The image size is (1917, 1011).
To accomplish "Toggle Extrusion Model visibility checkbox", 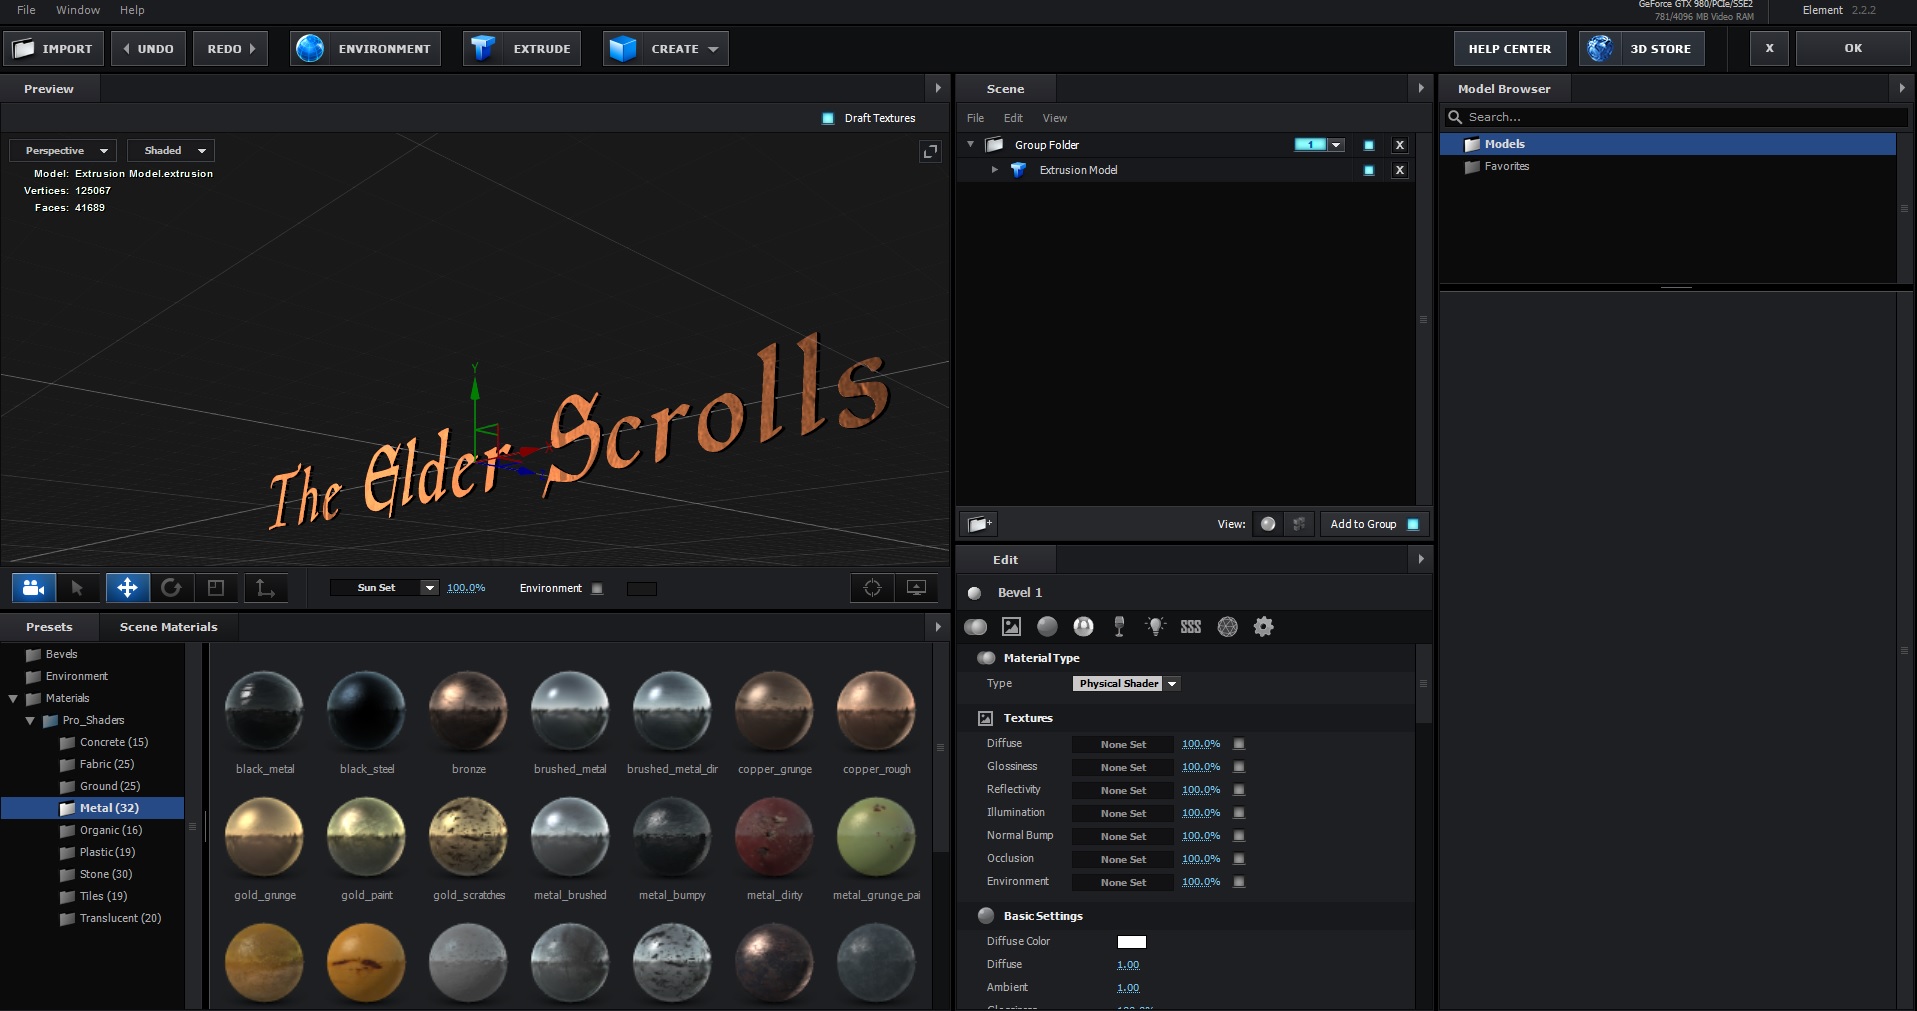I will pos(1369,170).
